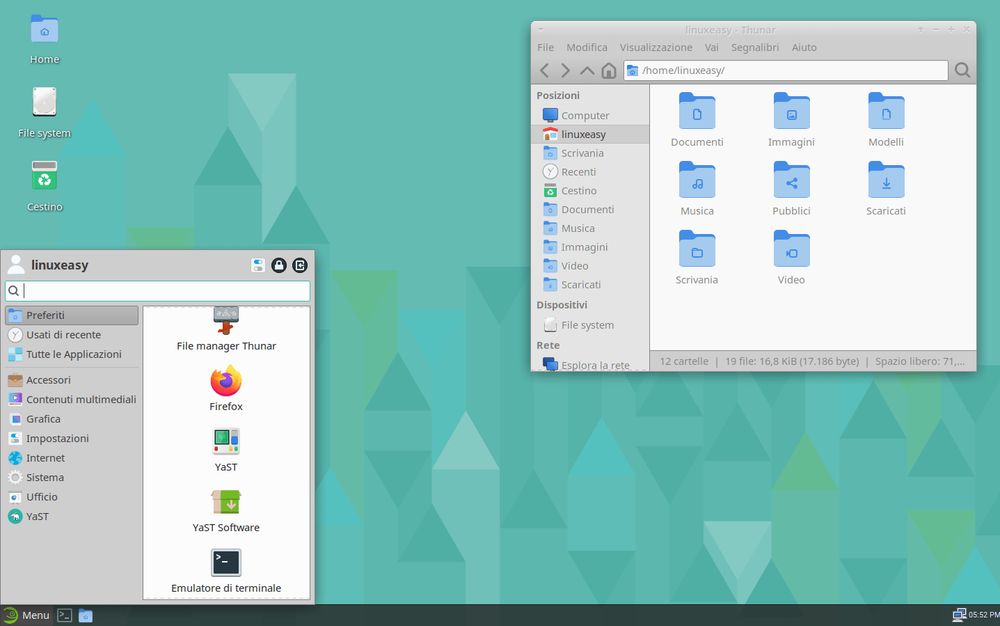Open the Cestino desktop trash icon
This screenshot has width=1000, height=626.
(45, 175)
